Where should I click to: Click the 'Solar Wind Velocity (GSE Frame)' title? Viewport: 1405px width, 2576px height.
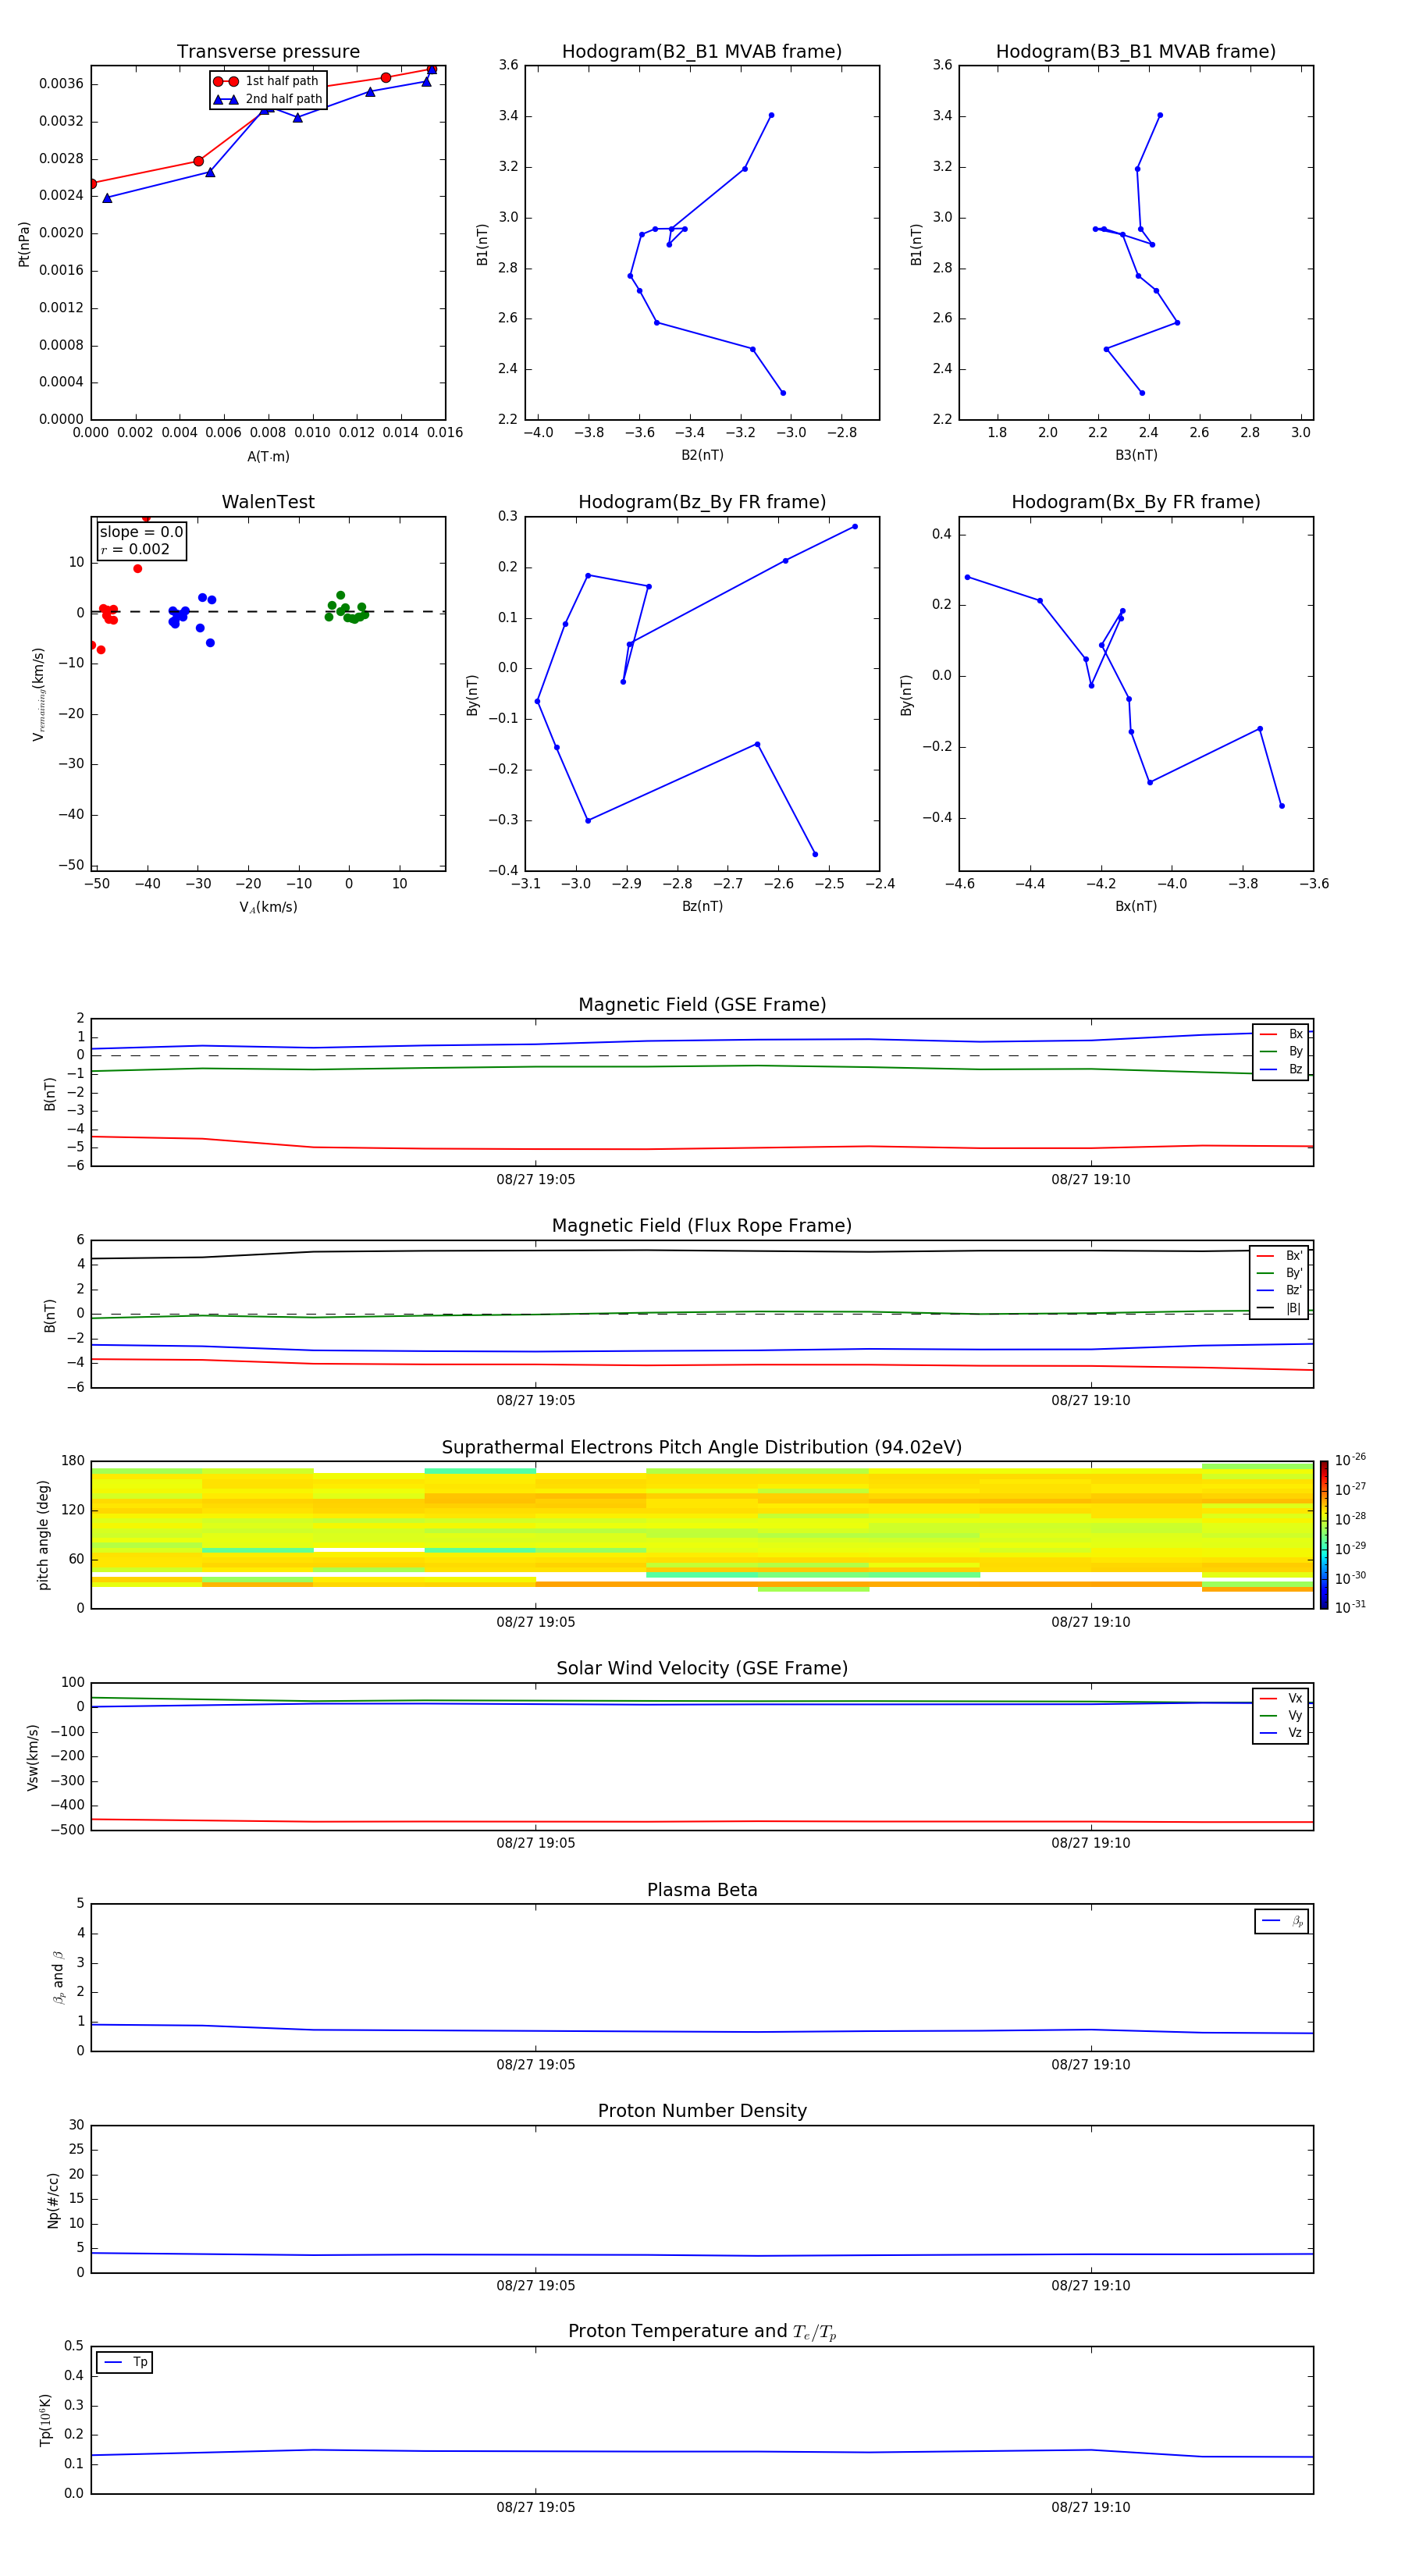point(702,1668)
